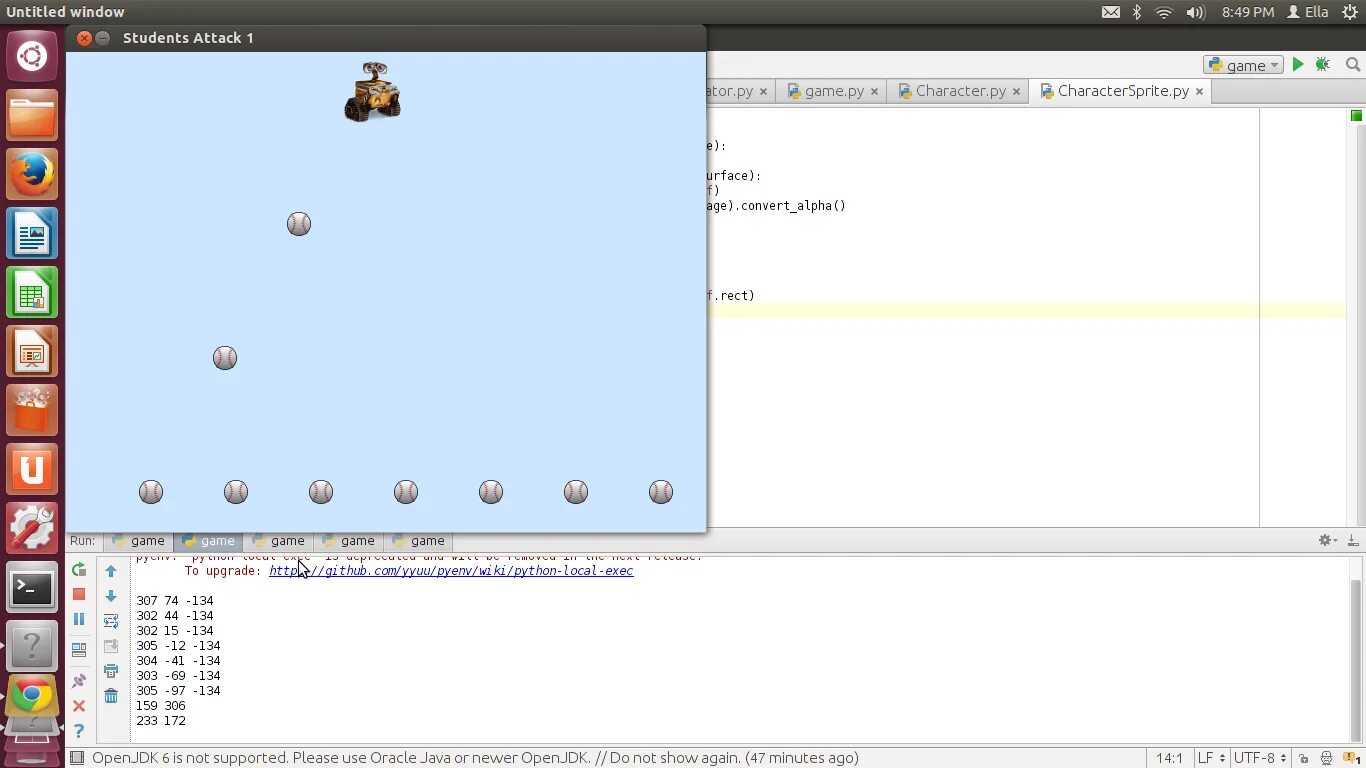Open LibreOffice Calc from launcher
The height and width of the screenshot is (768, 1366).
click(32, 293)
